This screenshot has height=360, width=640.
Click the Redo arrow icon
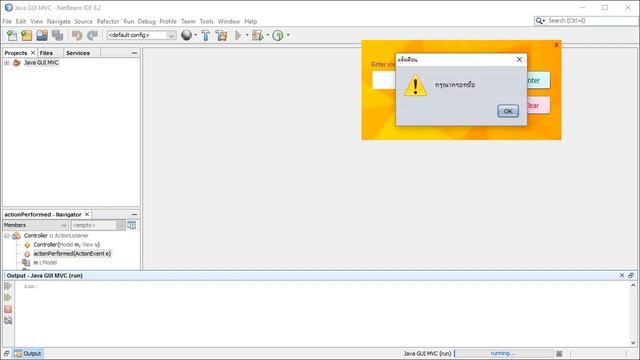coord(92,36)
